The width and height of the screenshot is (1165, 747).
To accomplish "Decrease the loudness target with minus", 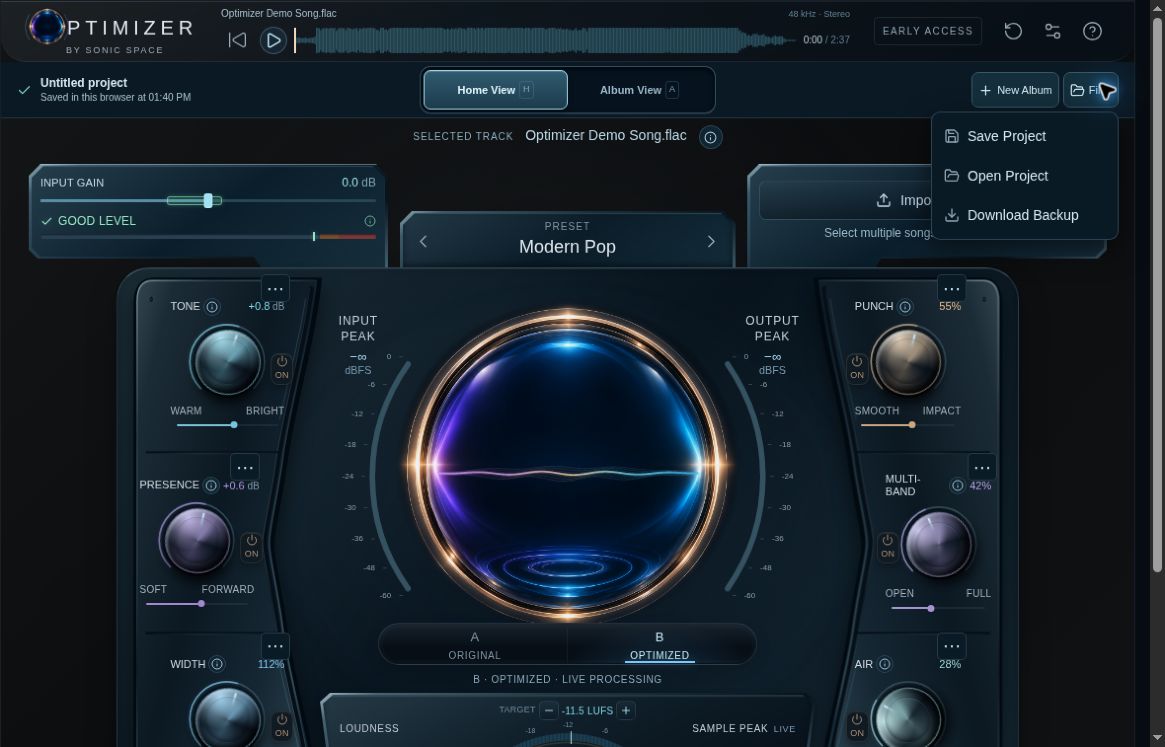I will (548, 711).
